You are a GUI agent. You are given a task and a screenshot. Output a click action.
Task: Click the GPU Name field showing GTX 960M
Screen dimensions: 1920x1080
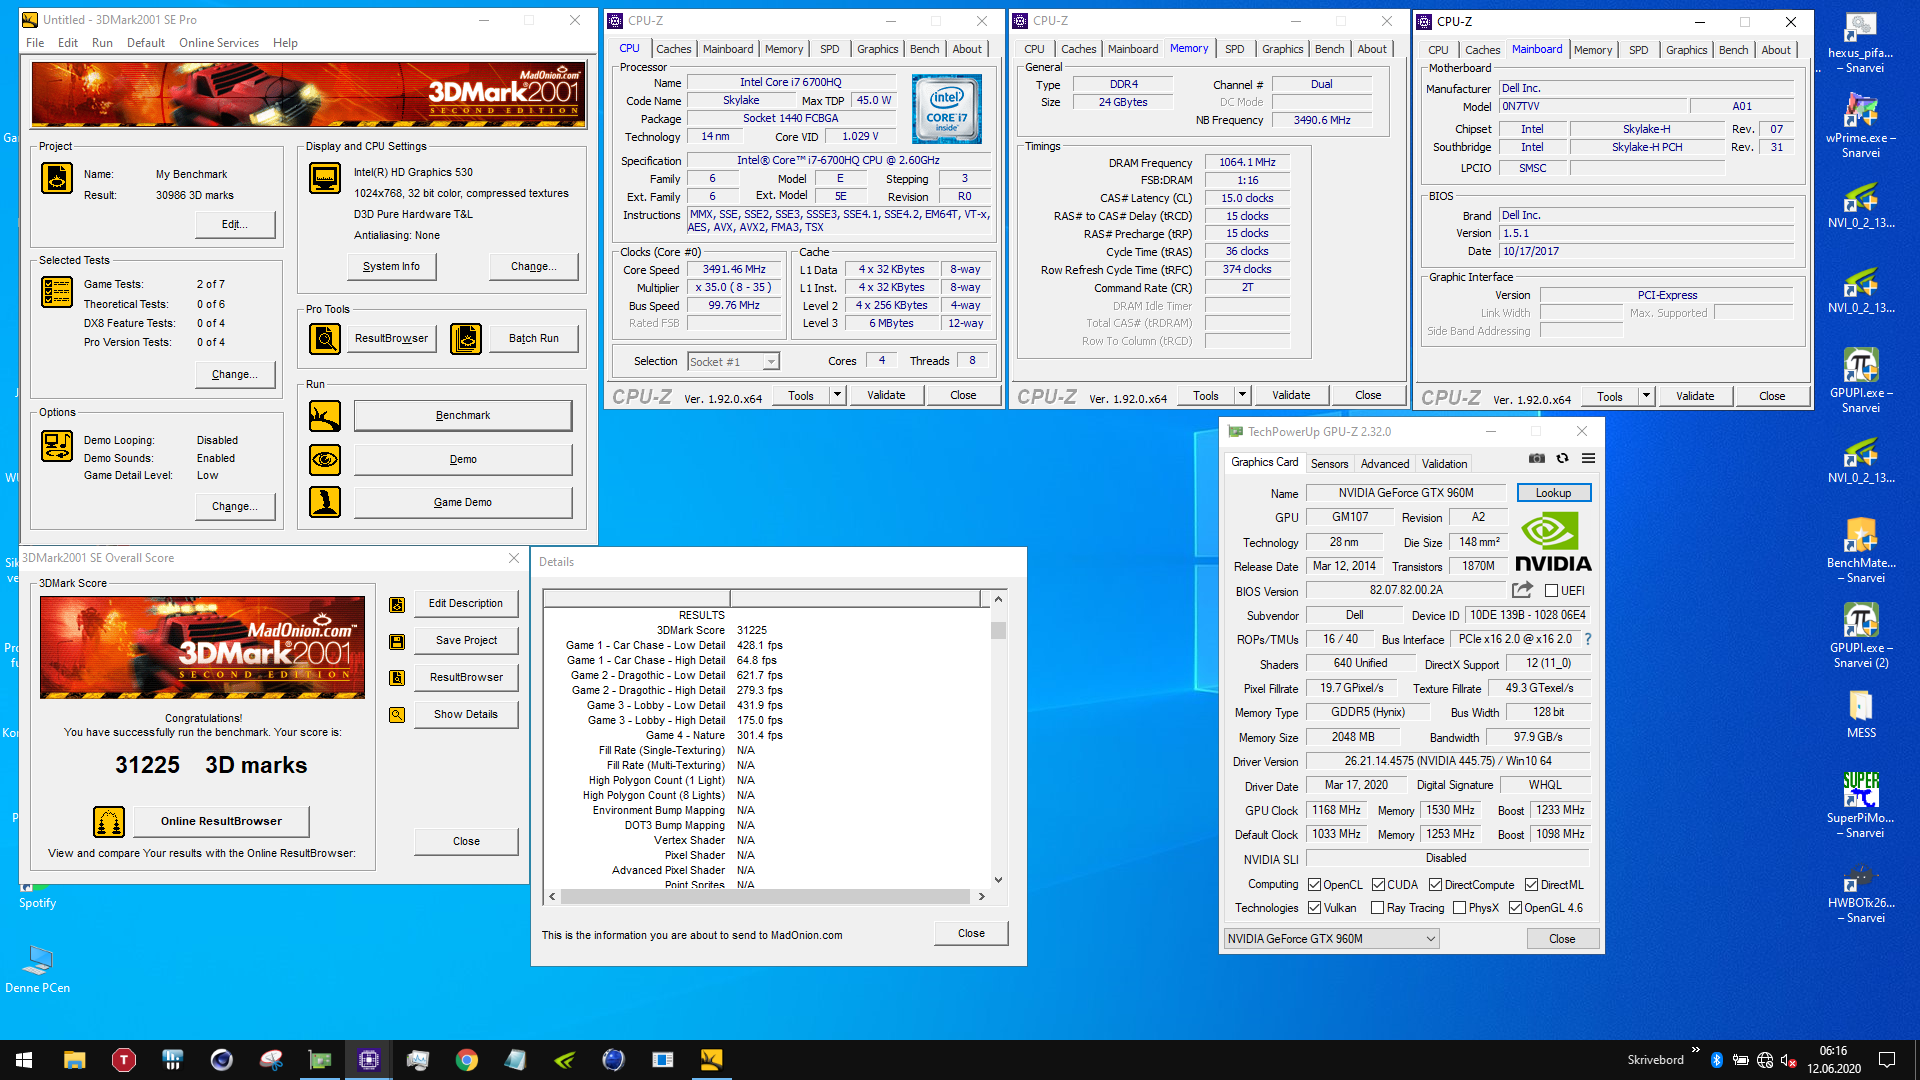[1405, 493]
